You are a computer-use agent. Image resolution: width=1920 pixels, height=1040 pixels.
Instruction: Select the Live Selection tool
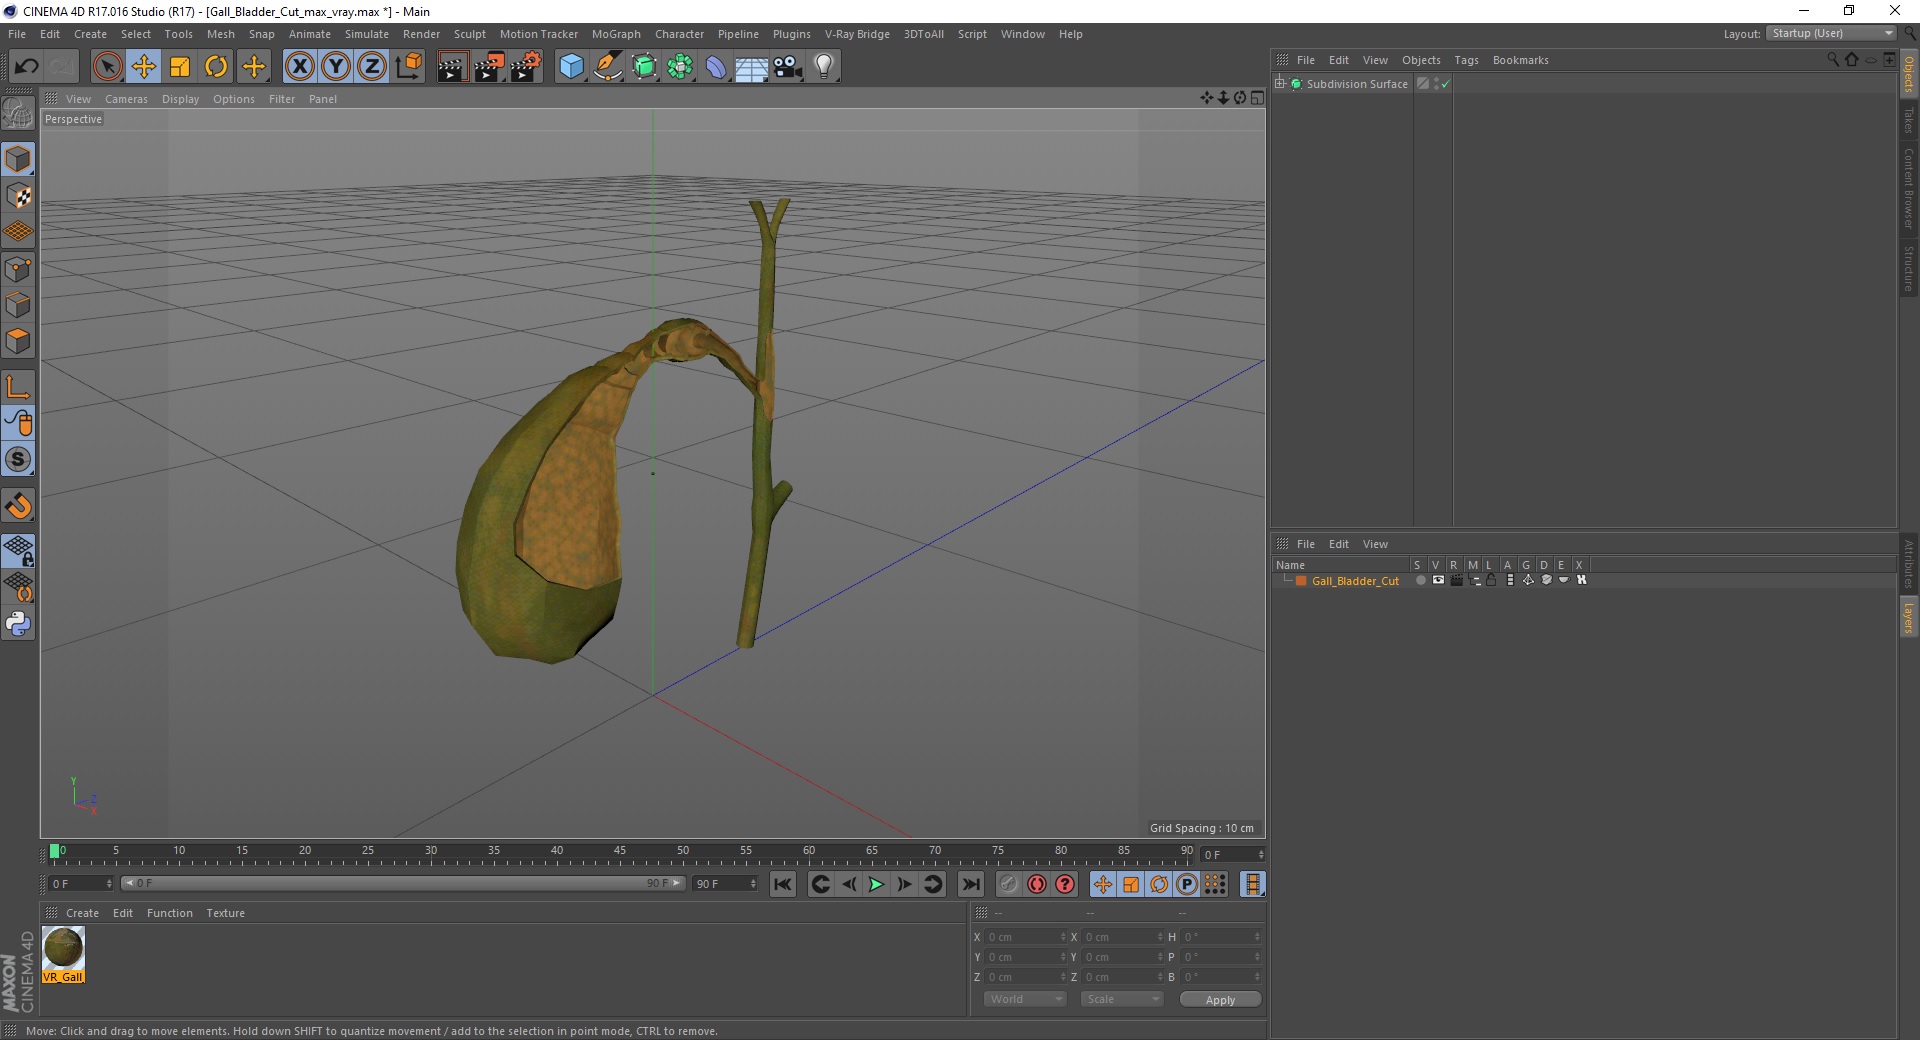click(107, 67)
